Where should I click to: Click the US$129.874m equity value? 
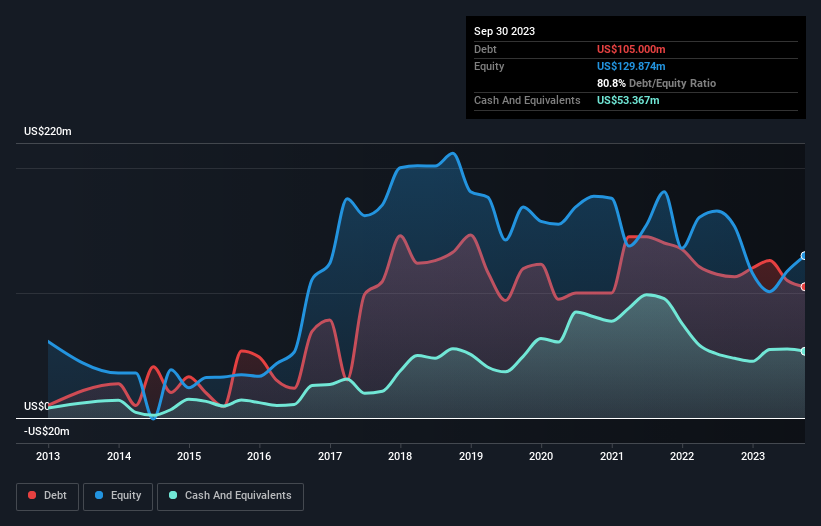(631, 66)
